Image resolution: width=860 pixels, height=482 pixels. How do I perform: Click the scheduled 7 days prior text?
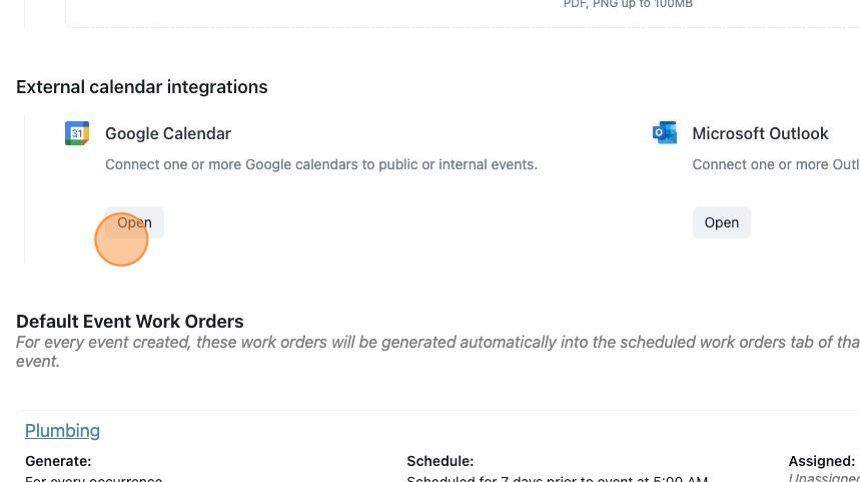click(557, 478)
